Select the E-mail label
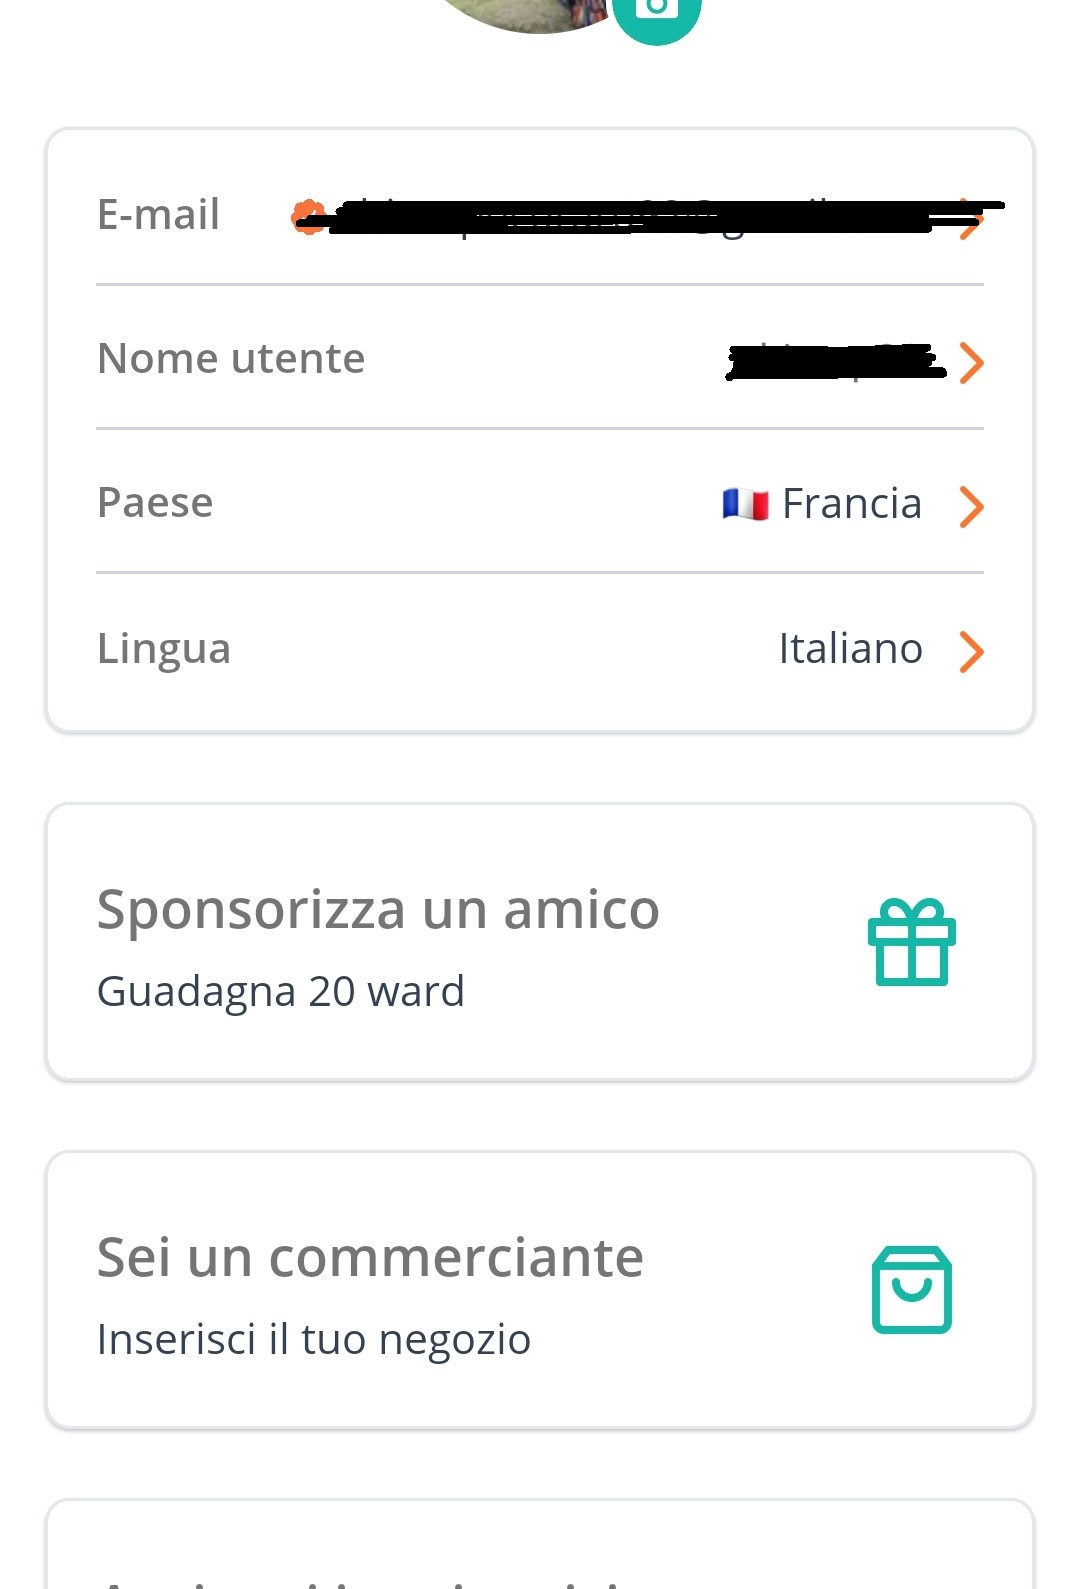The height and width of the screenshot is (1589, 1080). click(x=158, y=214)
